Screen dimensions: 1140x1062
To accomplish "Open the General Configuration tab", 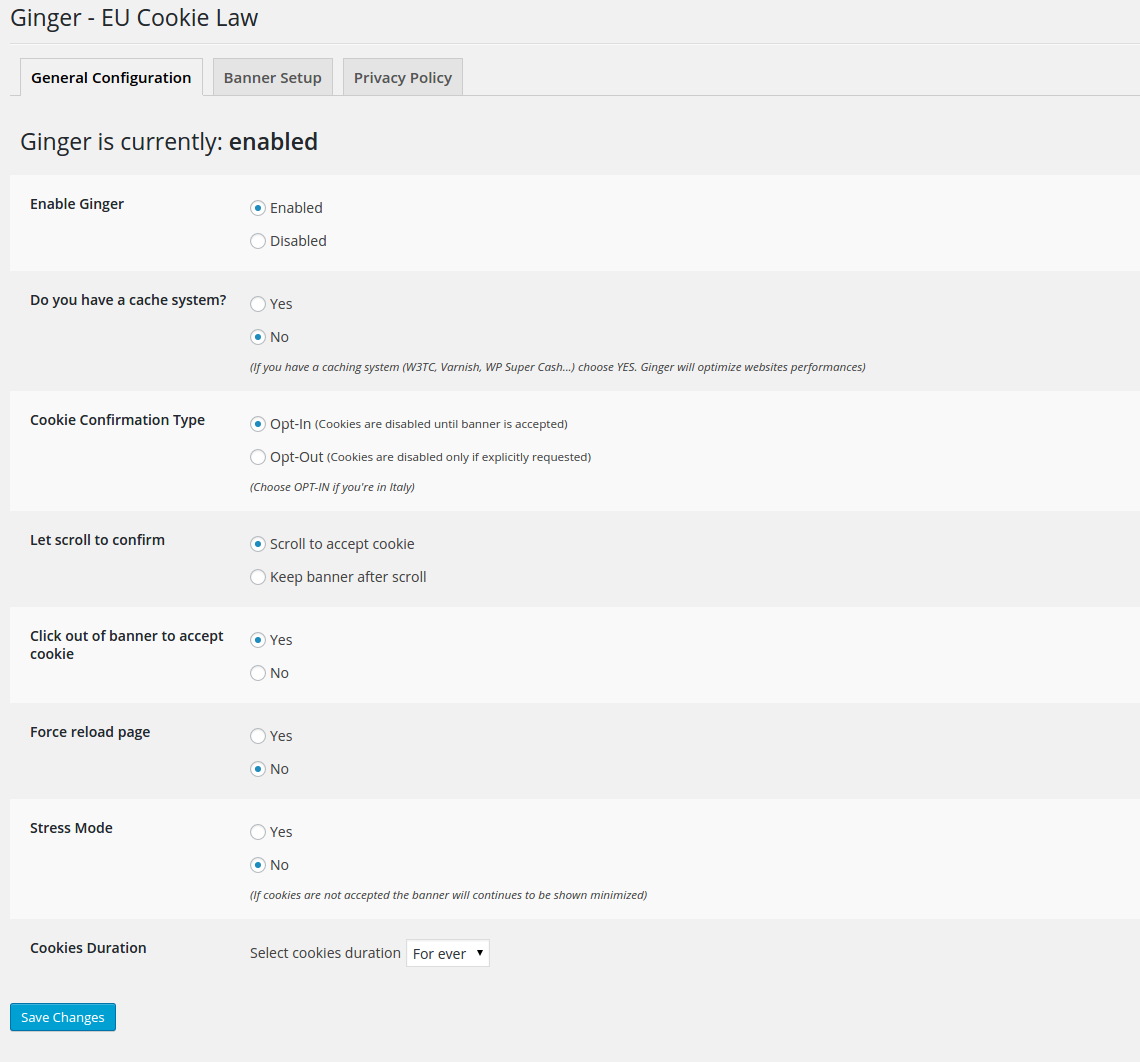I will tap(111, 77).
